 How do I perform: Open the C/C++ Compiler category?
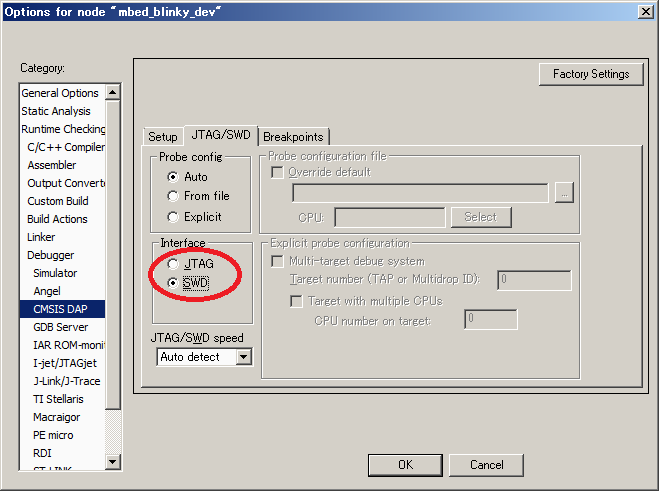pos(66,147)
